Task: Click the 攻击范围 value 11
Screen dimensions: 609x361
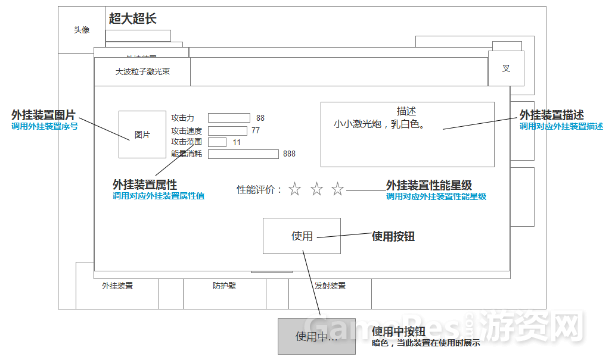Action: pos(237,142)
